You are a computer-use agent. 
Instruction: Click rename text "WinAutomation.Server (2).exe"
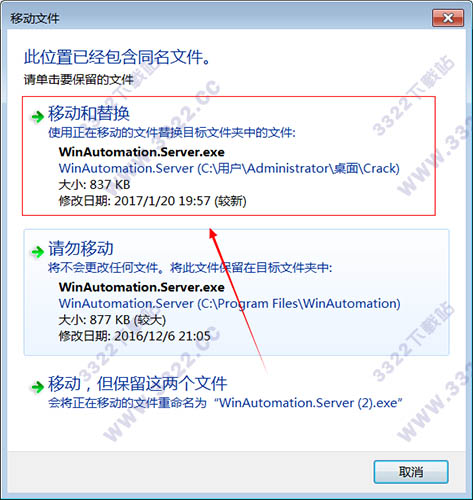(308, 403)
